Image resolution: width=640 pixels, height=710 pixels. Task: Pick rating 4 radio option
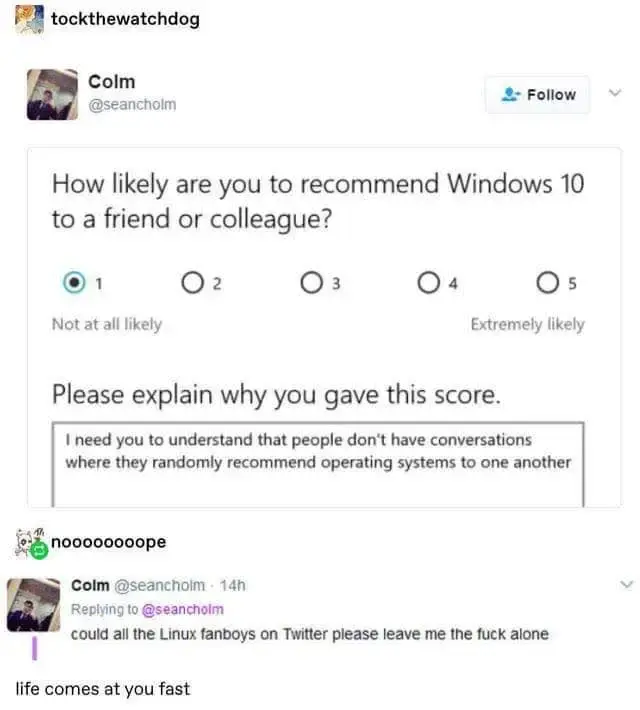pyautogui.click(x=428, y=283)
